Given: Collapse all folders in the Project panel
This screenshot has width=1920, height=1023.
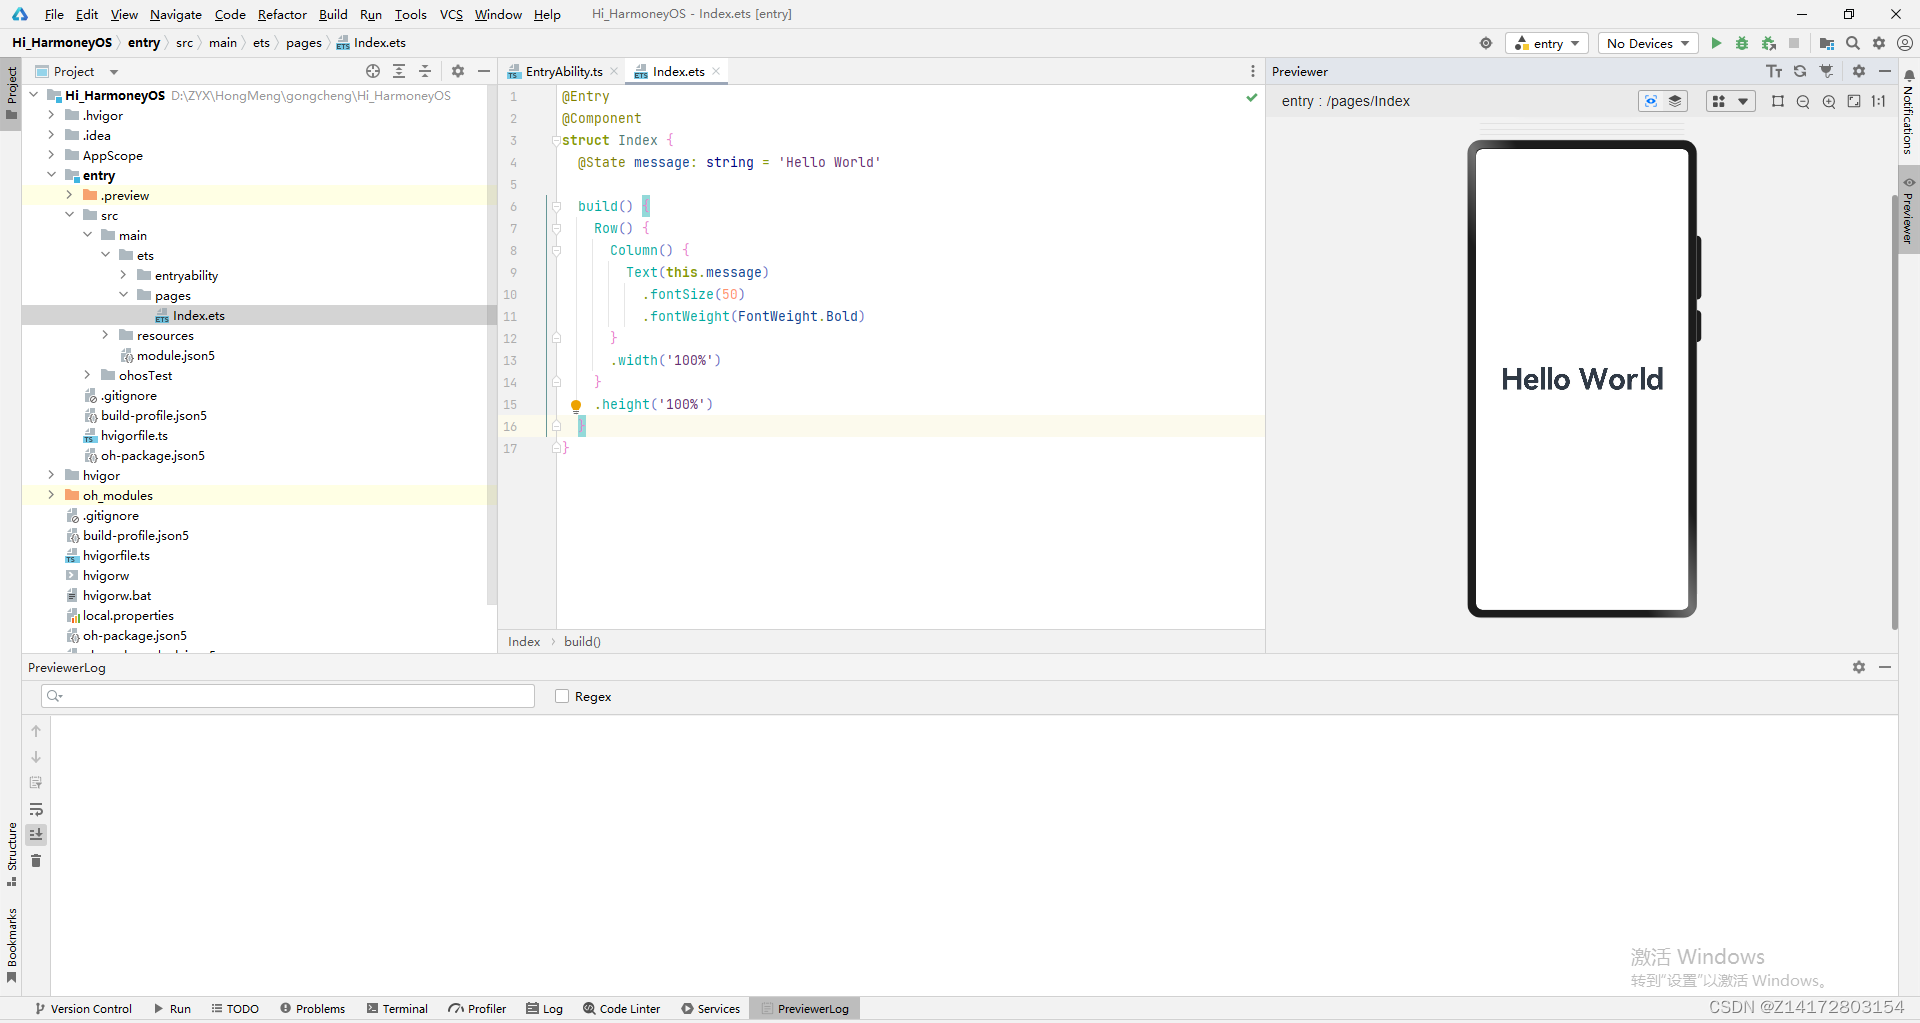Looking at the screenshot, I should tap(424, 71).
